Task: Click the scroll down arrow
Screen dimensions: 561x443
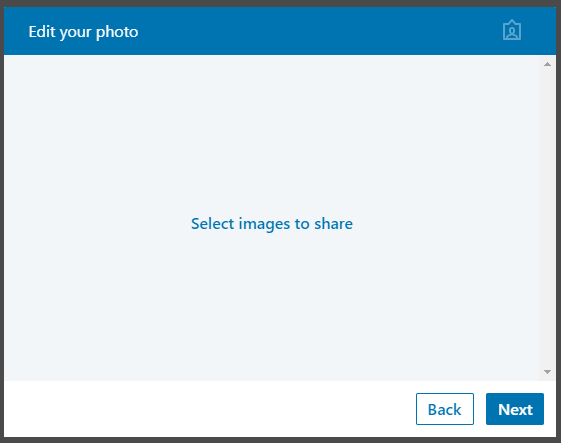Action: pos(547,372)
